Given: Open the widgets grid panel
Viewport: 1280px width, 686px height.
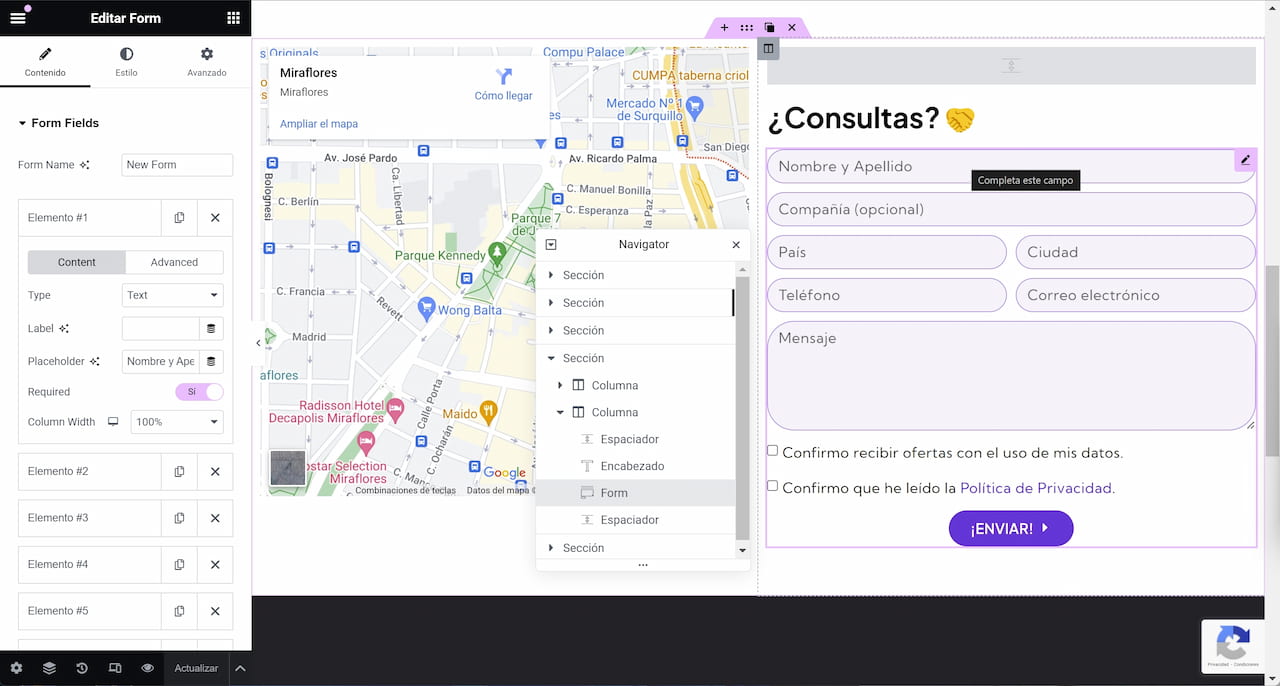Looking at the screenshot, I should click(233, 18).
